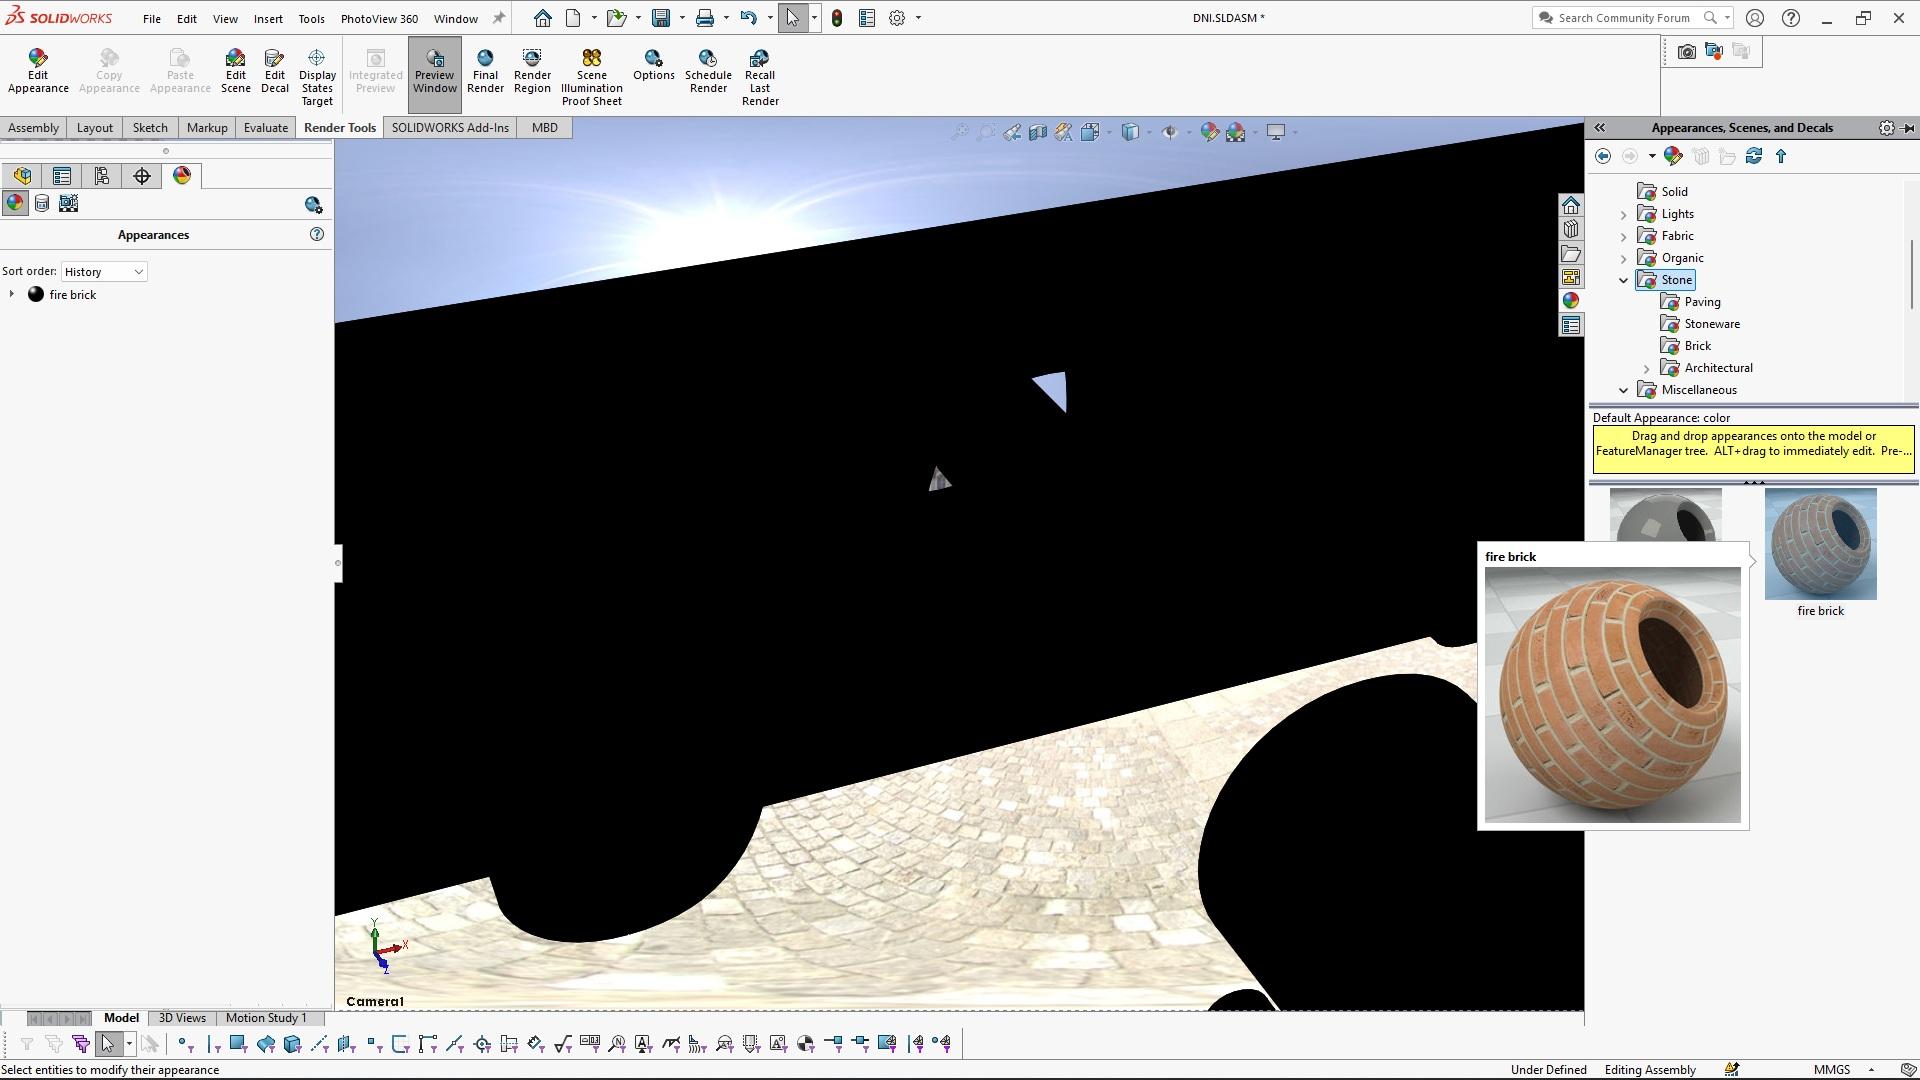Start the Final Render
The image size is (1920, 1080).
pos(485,71)
